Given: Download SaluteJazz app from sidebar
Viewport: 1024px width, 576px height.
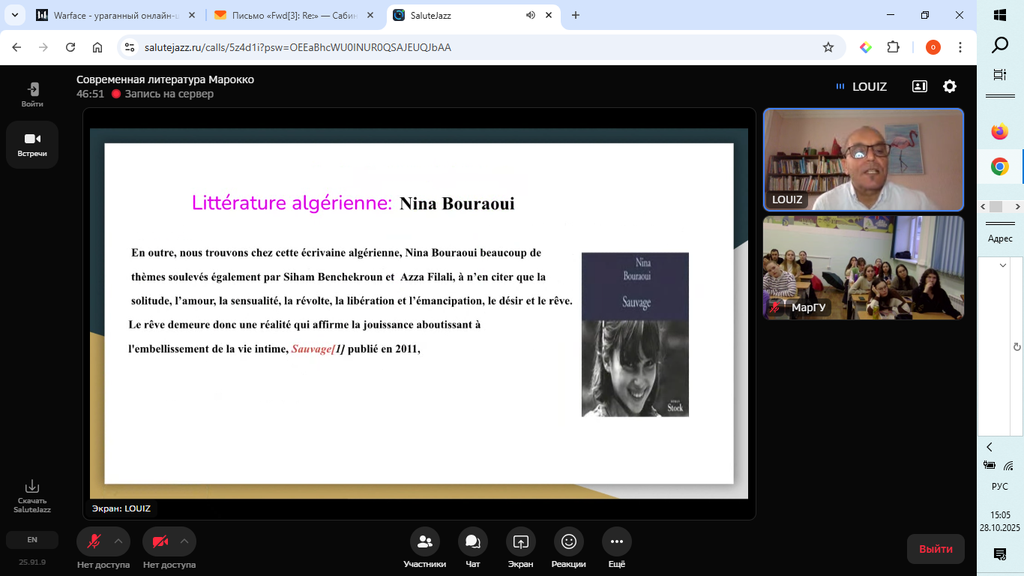Looking at the screenshot, I should 32,494.
